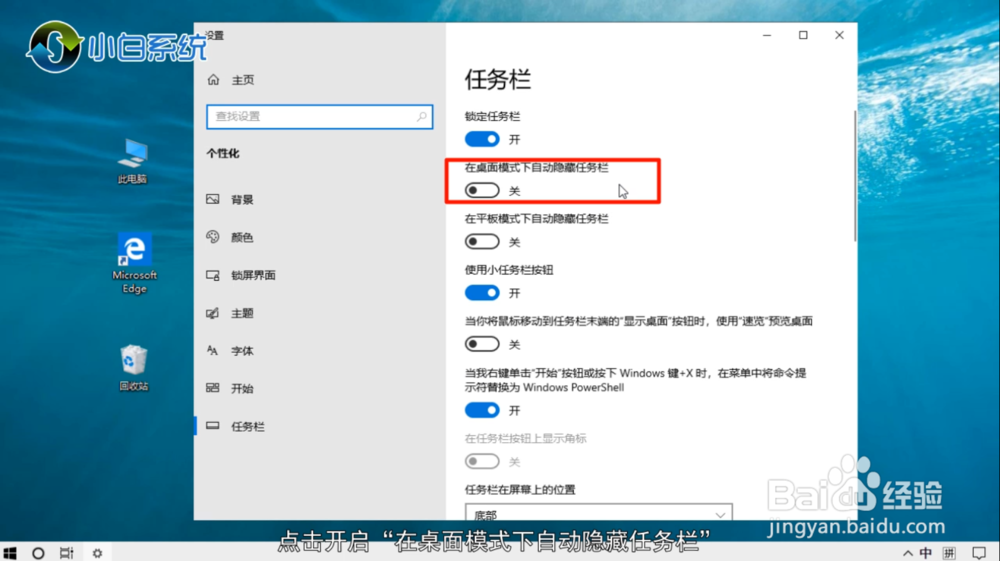Open the 颜色 color palette icon

pyautogui.click(x=213, y=237)
